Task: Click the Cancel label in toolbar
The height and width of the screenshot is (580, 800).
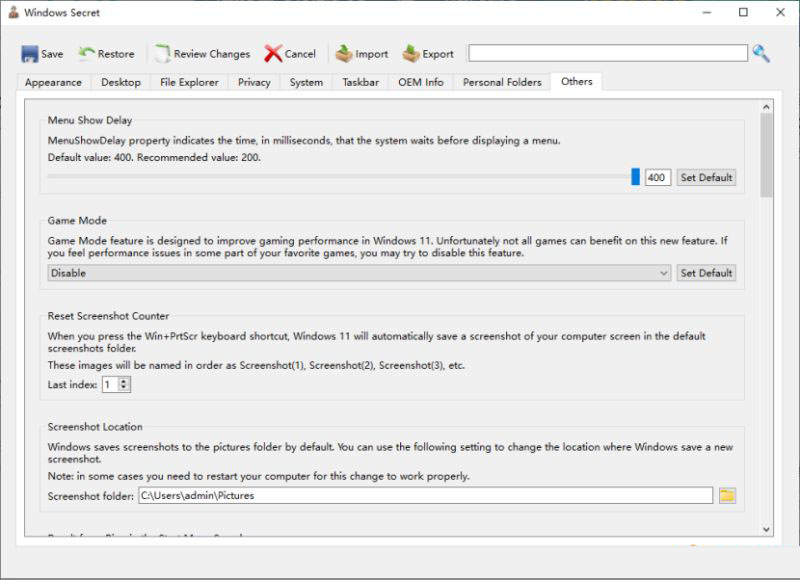Action: 300,54
